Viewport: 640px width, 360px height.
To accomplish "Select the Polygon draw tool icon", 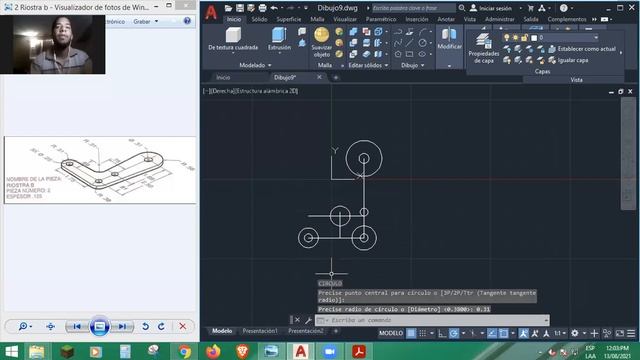I will tap(398, 54).
